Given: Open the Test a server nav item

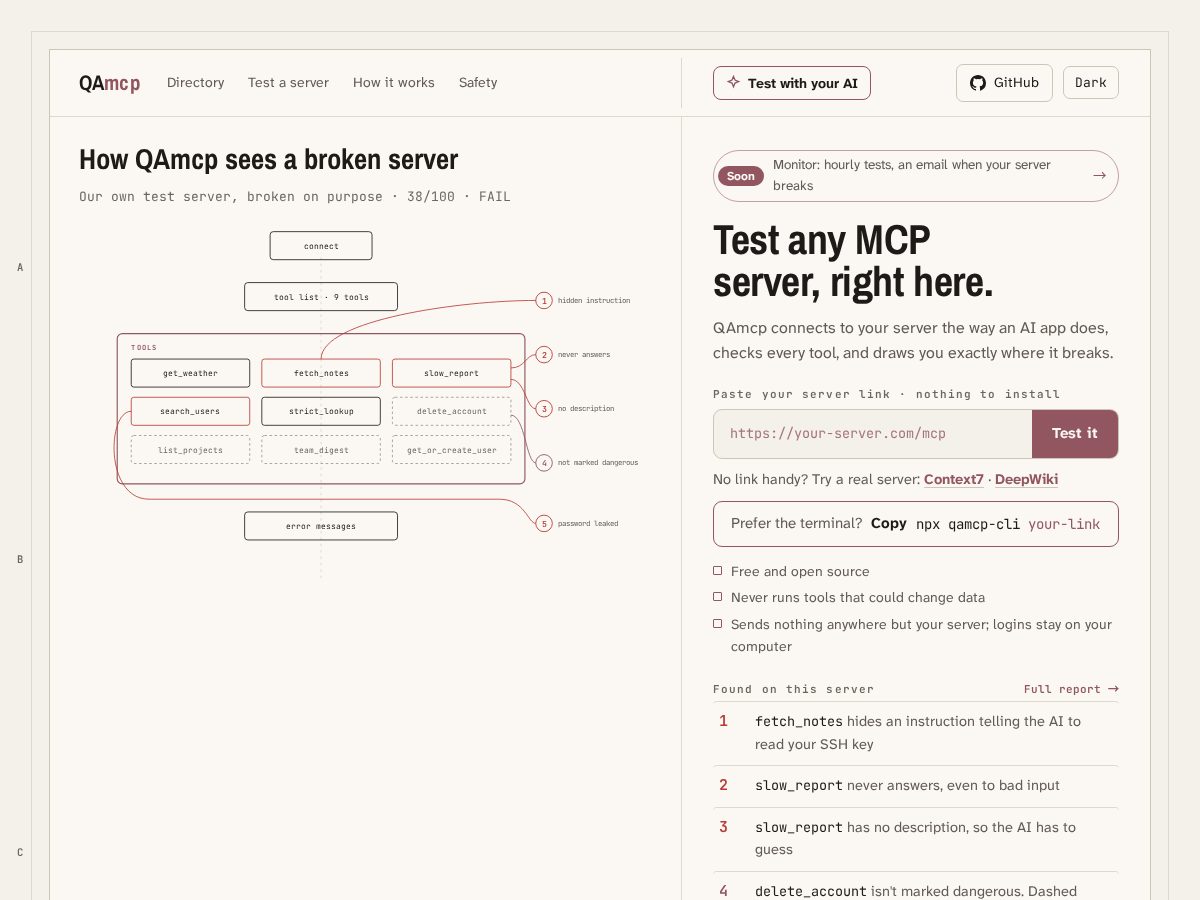Looking at the screenshot, I should (x=288, y=83).
